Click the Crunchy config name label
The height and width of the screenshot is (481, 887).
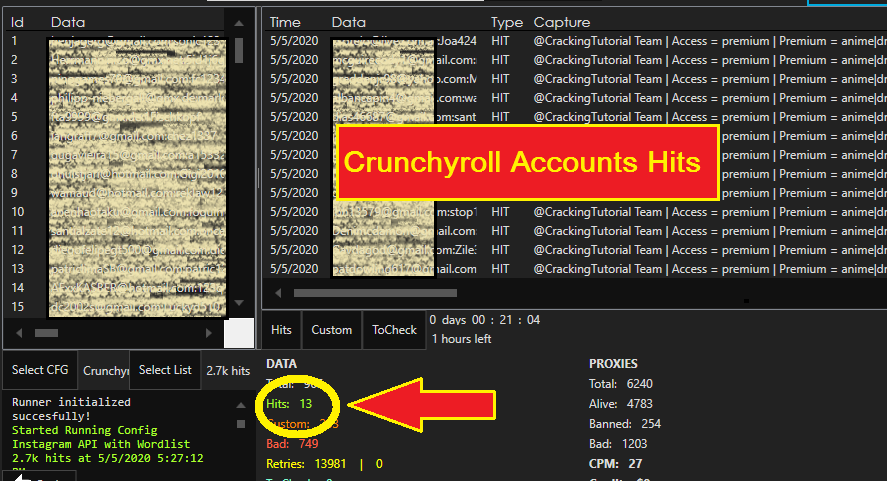(x=106, y=371)
